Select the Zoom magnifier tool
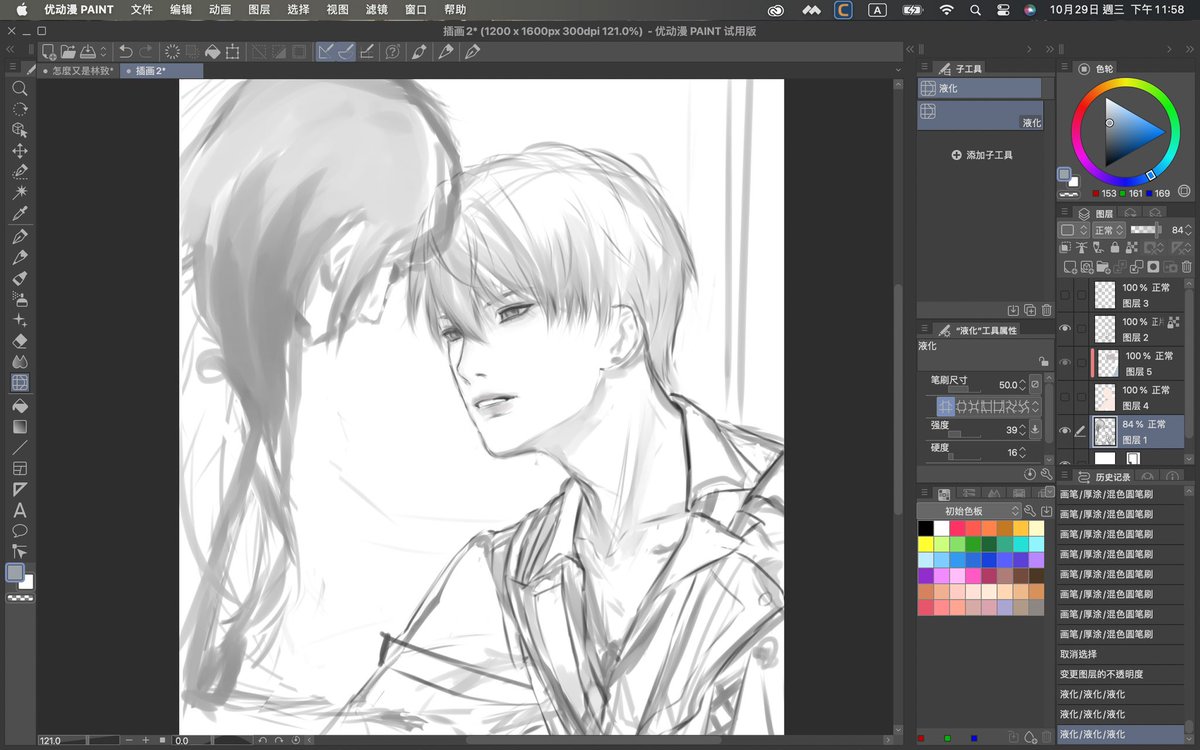This screenshot has height=750, width=1200. click(19, 88)
